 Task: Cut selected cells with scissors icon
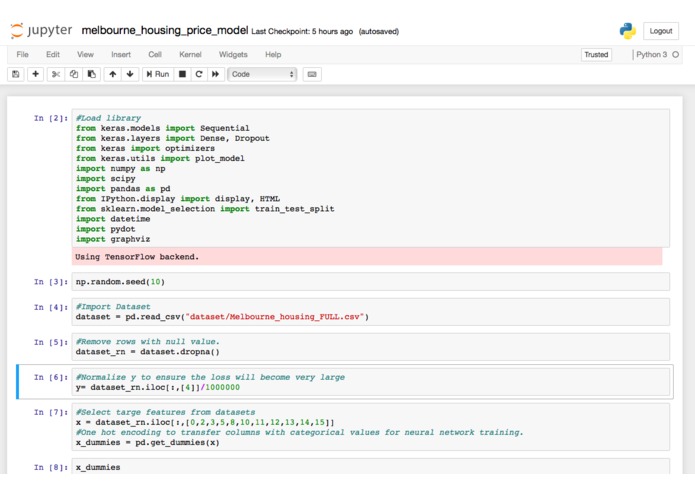pos(55,74)
